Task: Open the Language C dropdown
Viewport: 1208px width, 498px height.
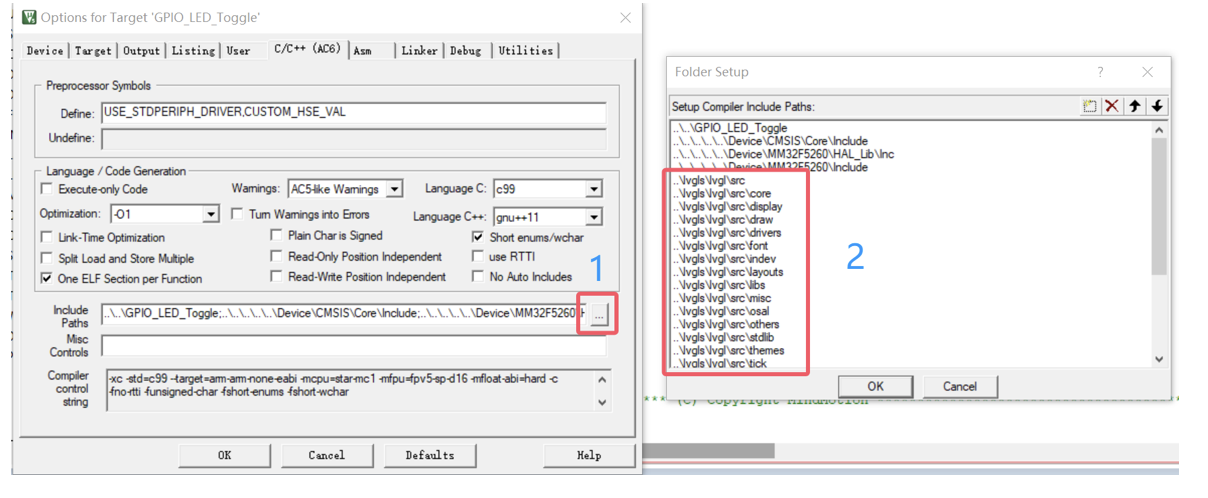Action: tap(594, 189)
